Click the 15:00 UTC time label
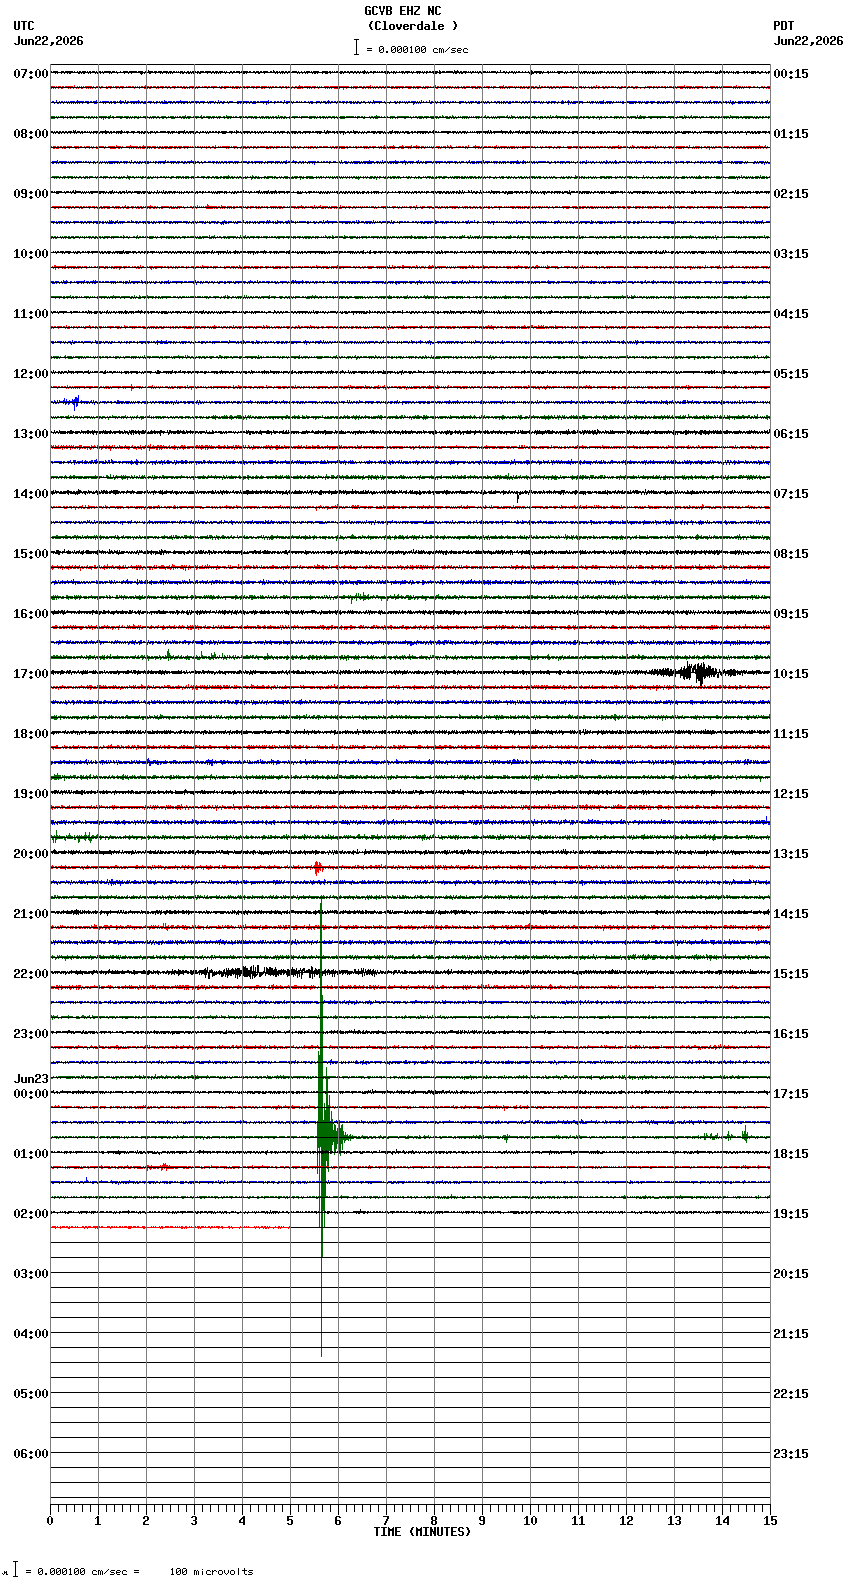 pos(31,554)
